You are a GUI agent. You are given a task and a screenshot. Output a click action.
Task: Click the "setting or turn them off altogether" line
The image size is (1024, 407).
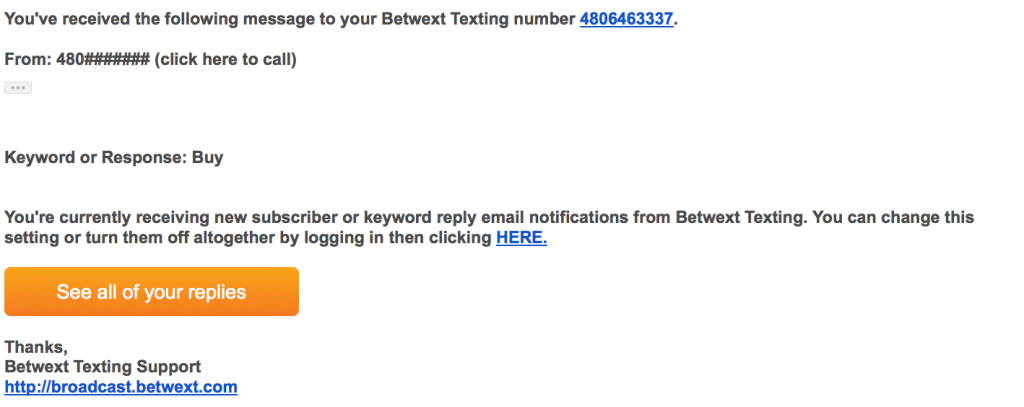276,238
